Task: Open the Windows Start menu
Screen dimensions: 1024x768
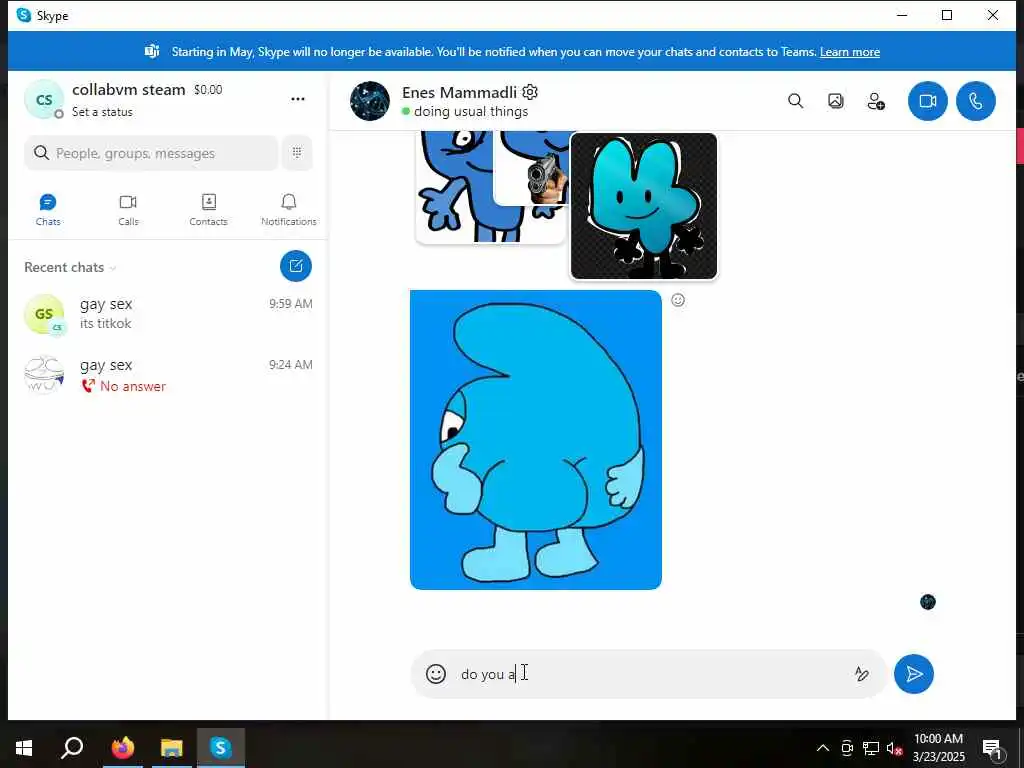Action: coord(24,748)
